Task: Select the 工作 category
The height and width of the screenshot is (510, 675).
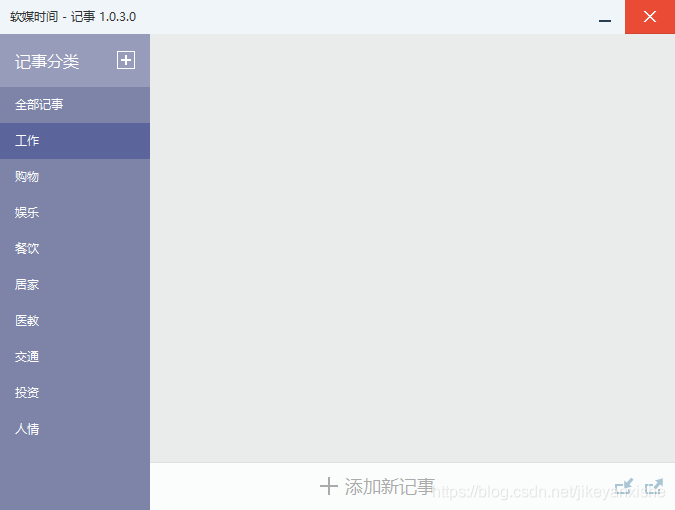Action: (75, 141)
